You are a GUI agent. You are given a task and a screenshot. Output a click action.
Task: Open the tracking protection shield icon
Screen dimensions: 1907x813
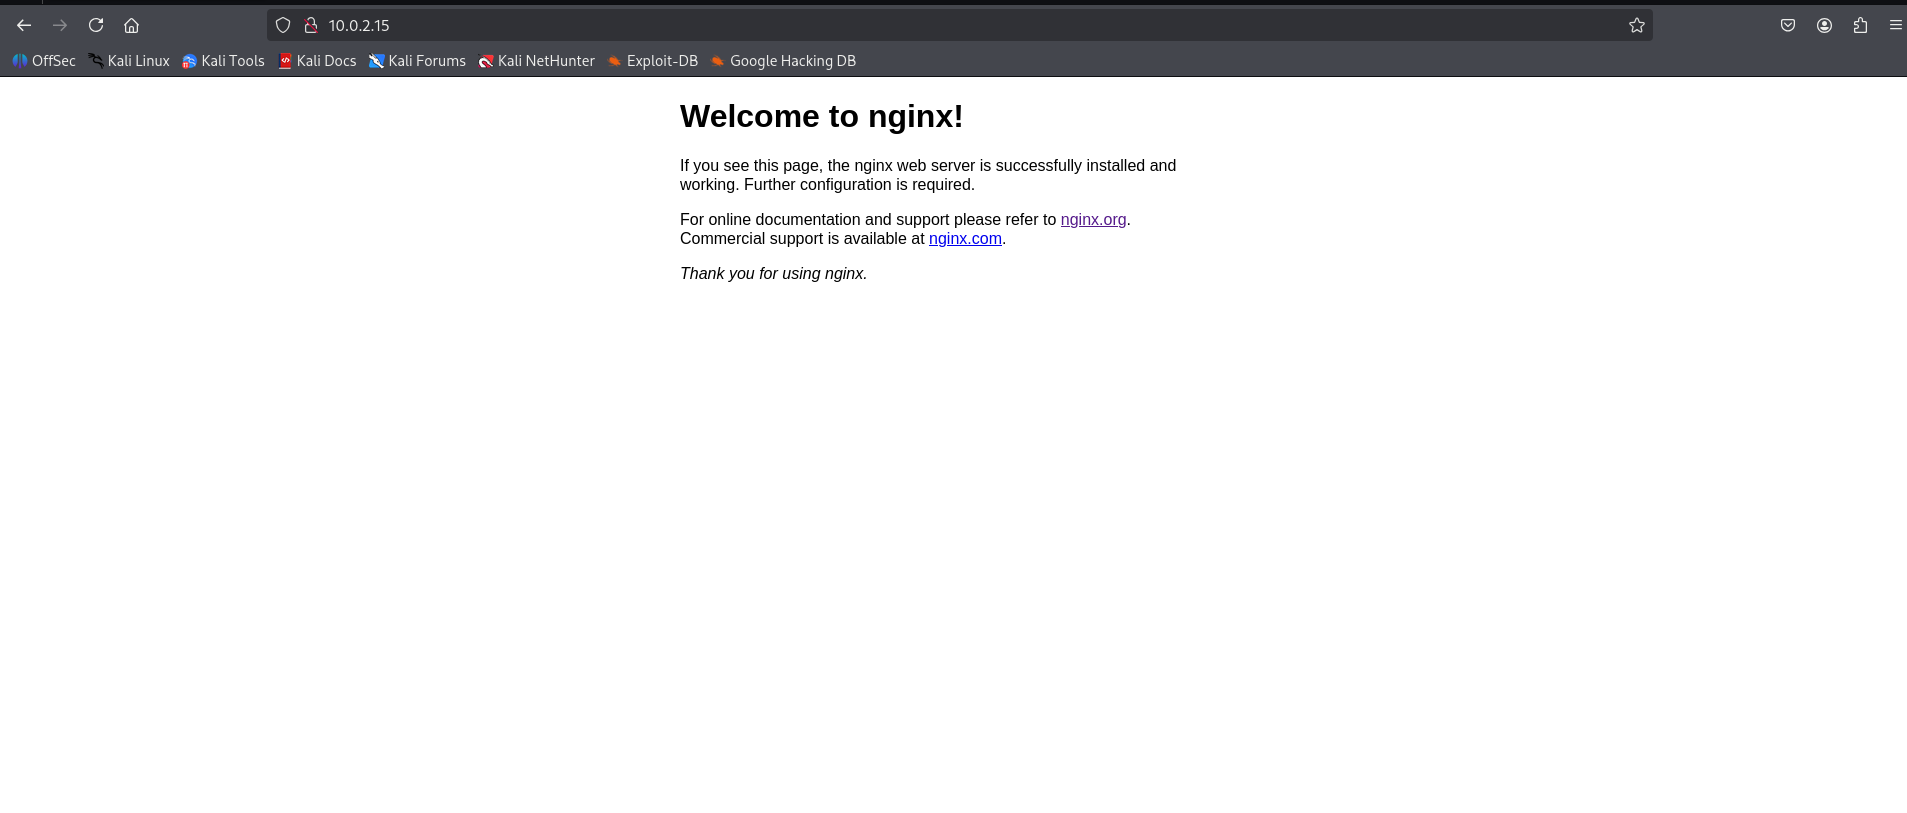(x=283, y=25)
